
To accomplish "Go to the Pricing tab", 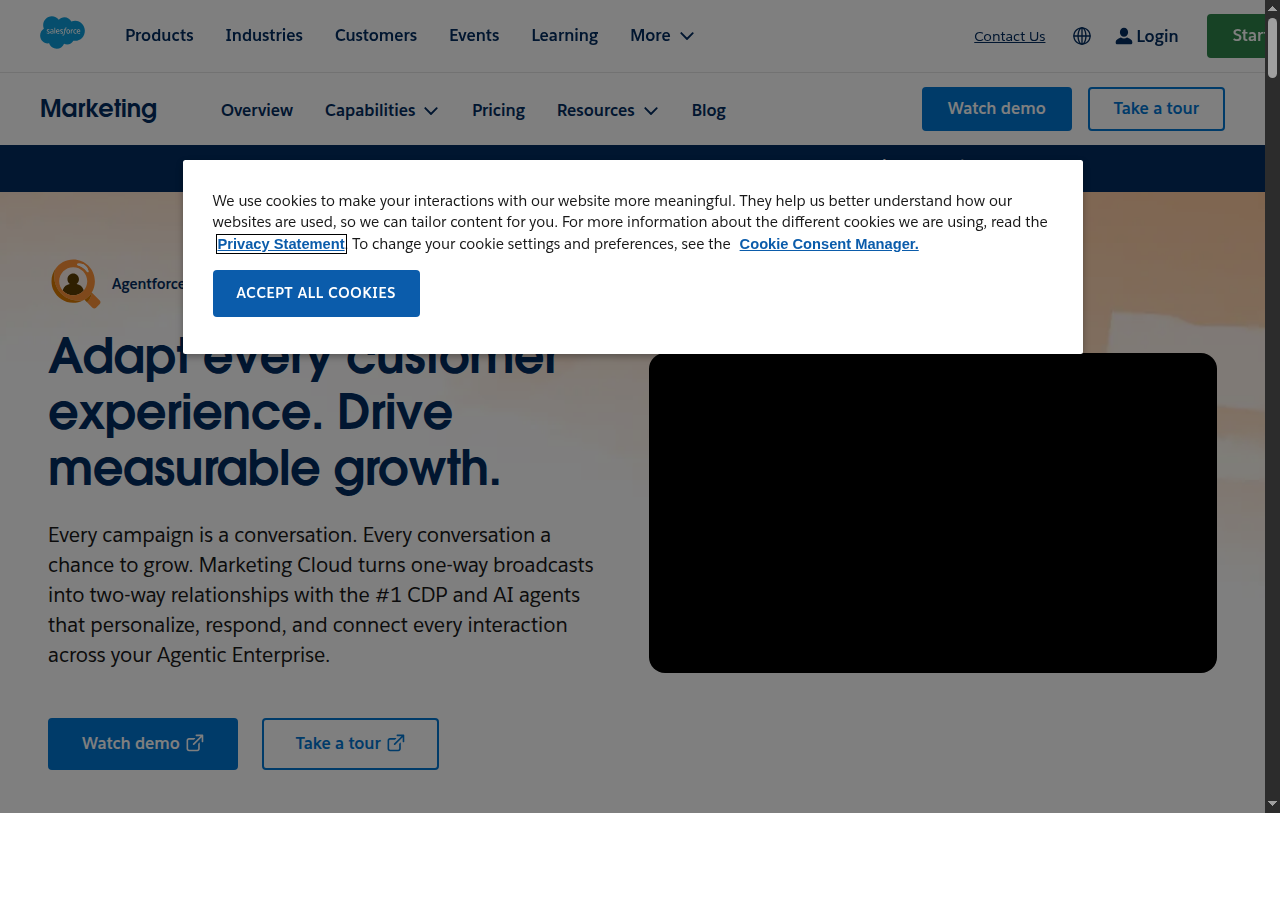I will coord(498,110).
